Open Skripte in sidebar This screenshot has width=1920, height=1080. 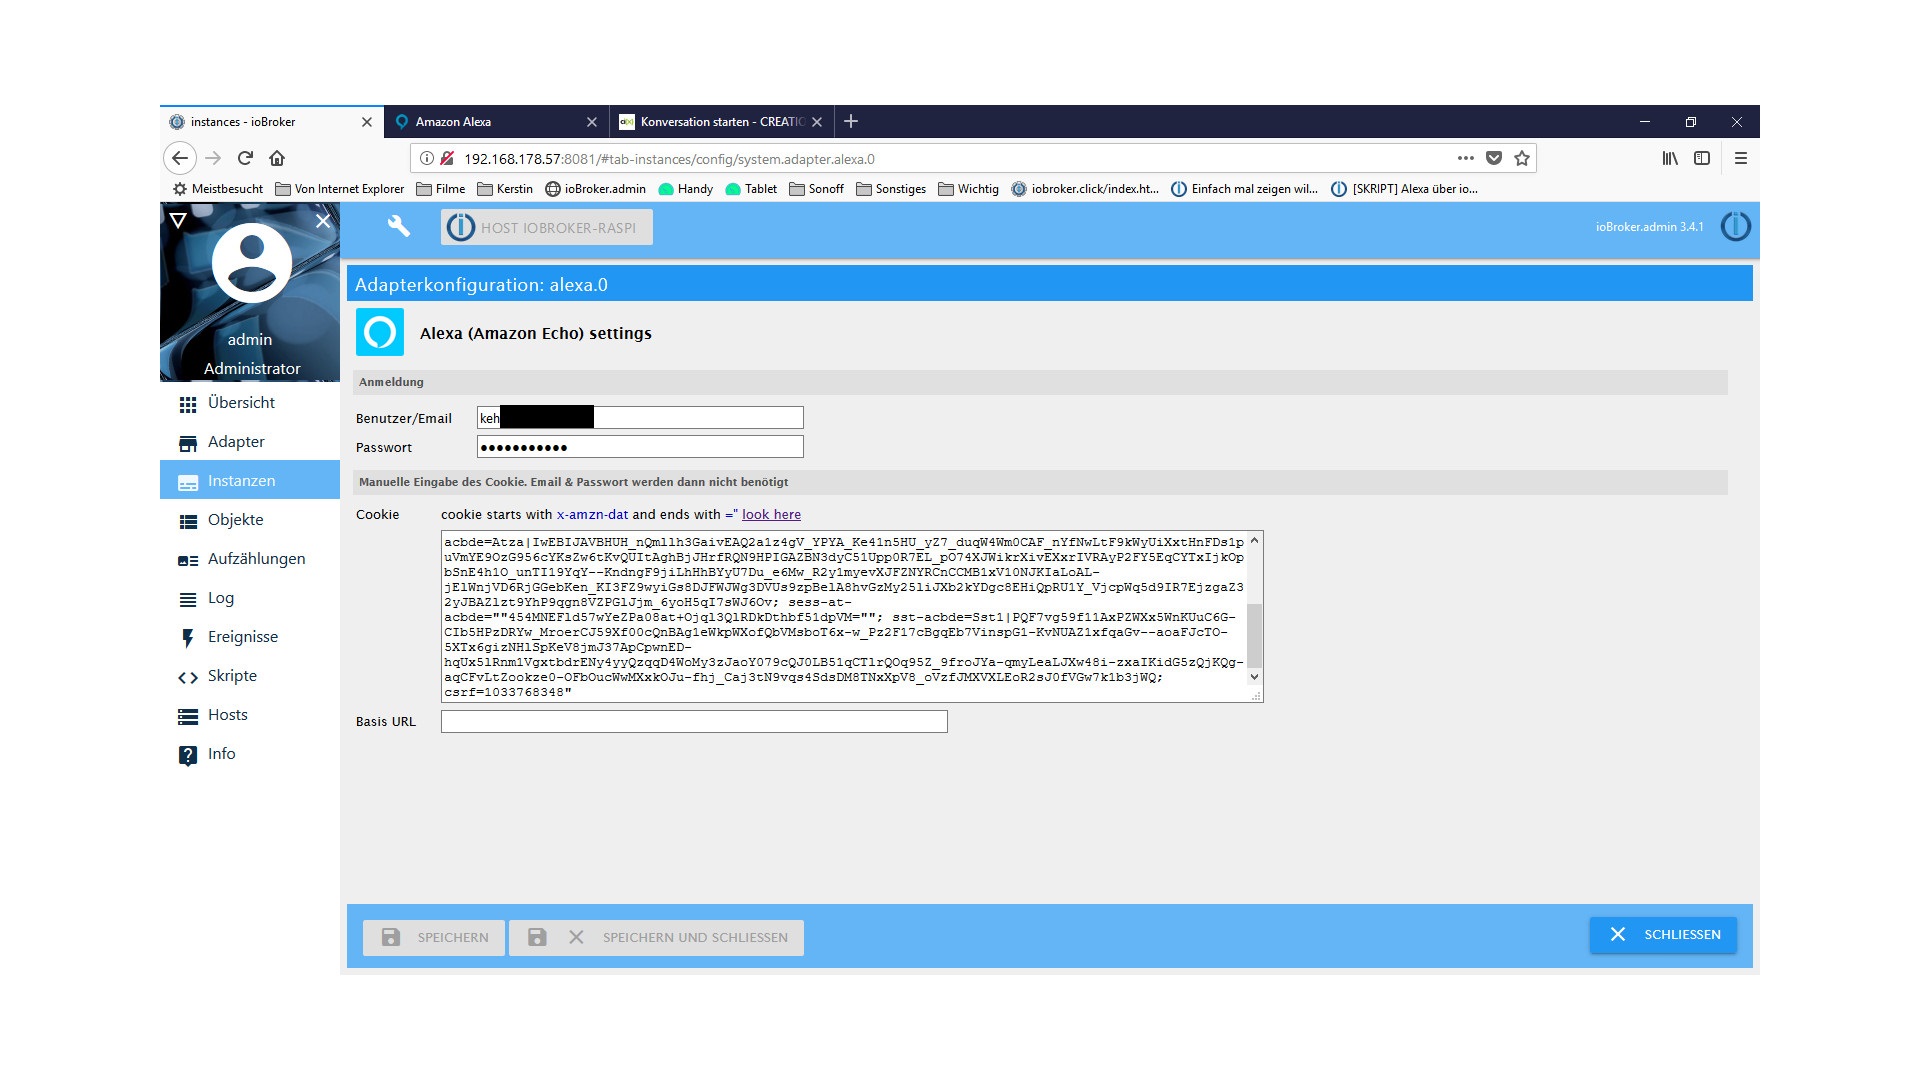(x=250, y=676)
